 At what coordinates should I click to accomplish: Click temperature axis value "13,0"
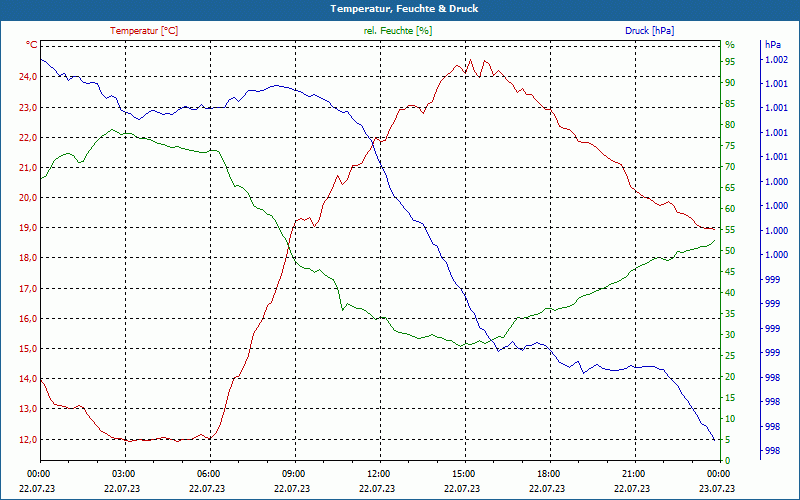click(29, 409)
